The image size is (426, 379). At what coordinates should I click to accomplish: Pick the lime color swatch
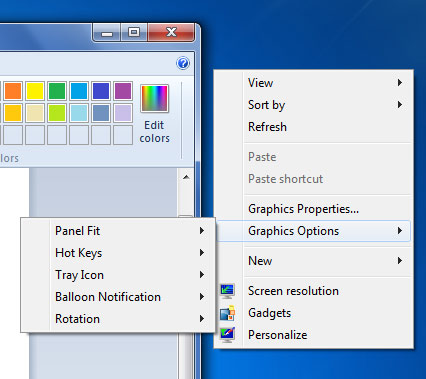click(x=57, y=113)
